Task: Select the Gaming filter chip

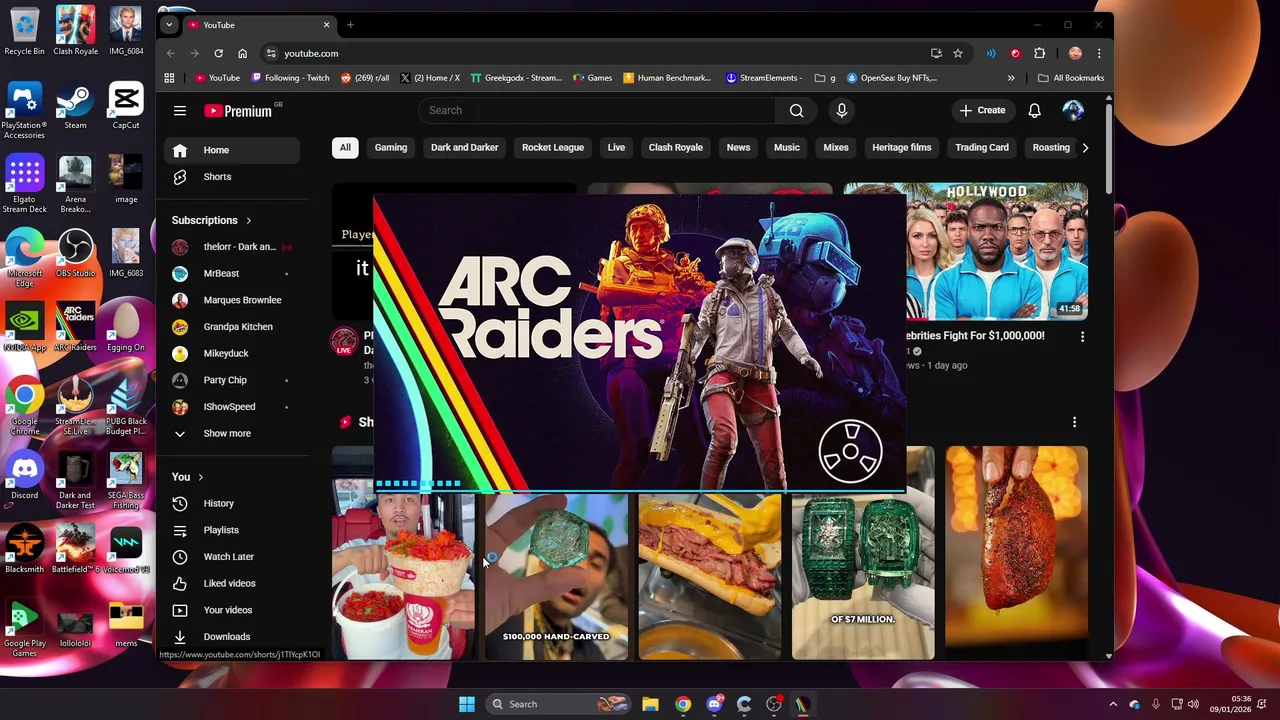Action: (x=391, y=148)
